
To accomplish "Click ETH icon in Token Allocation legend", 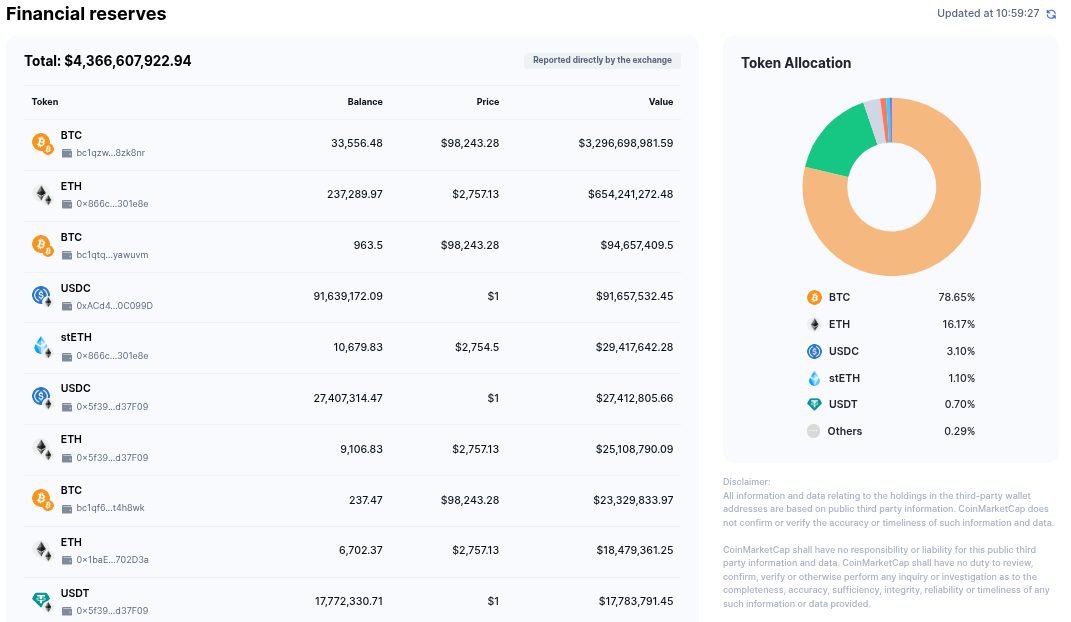I will [814, 324].
